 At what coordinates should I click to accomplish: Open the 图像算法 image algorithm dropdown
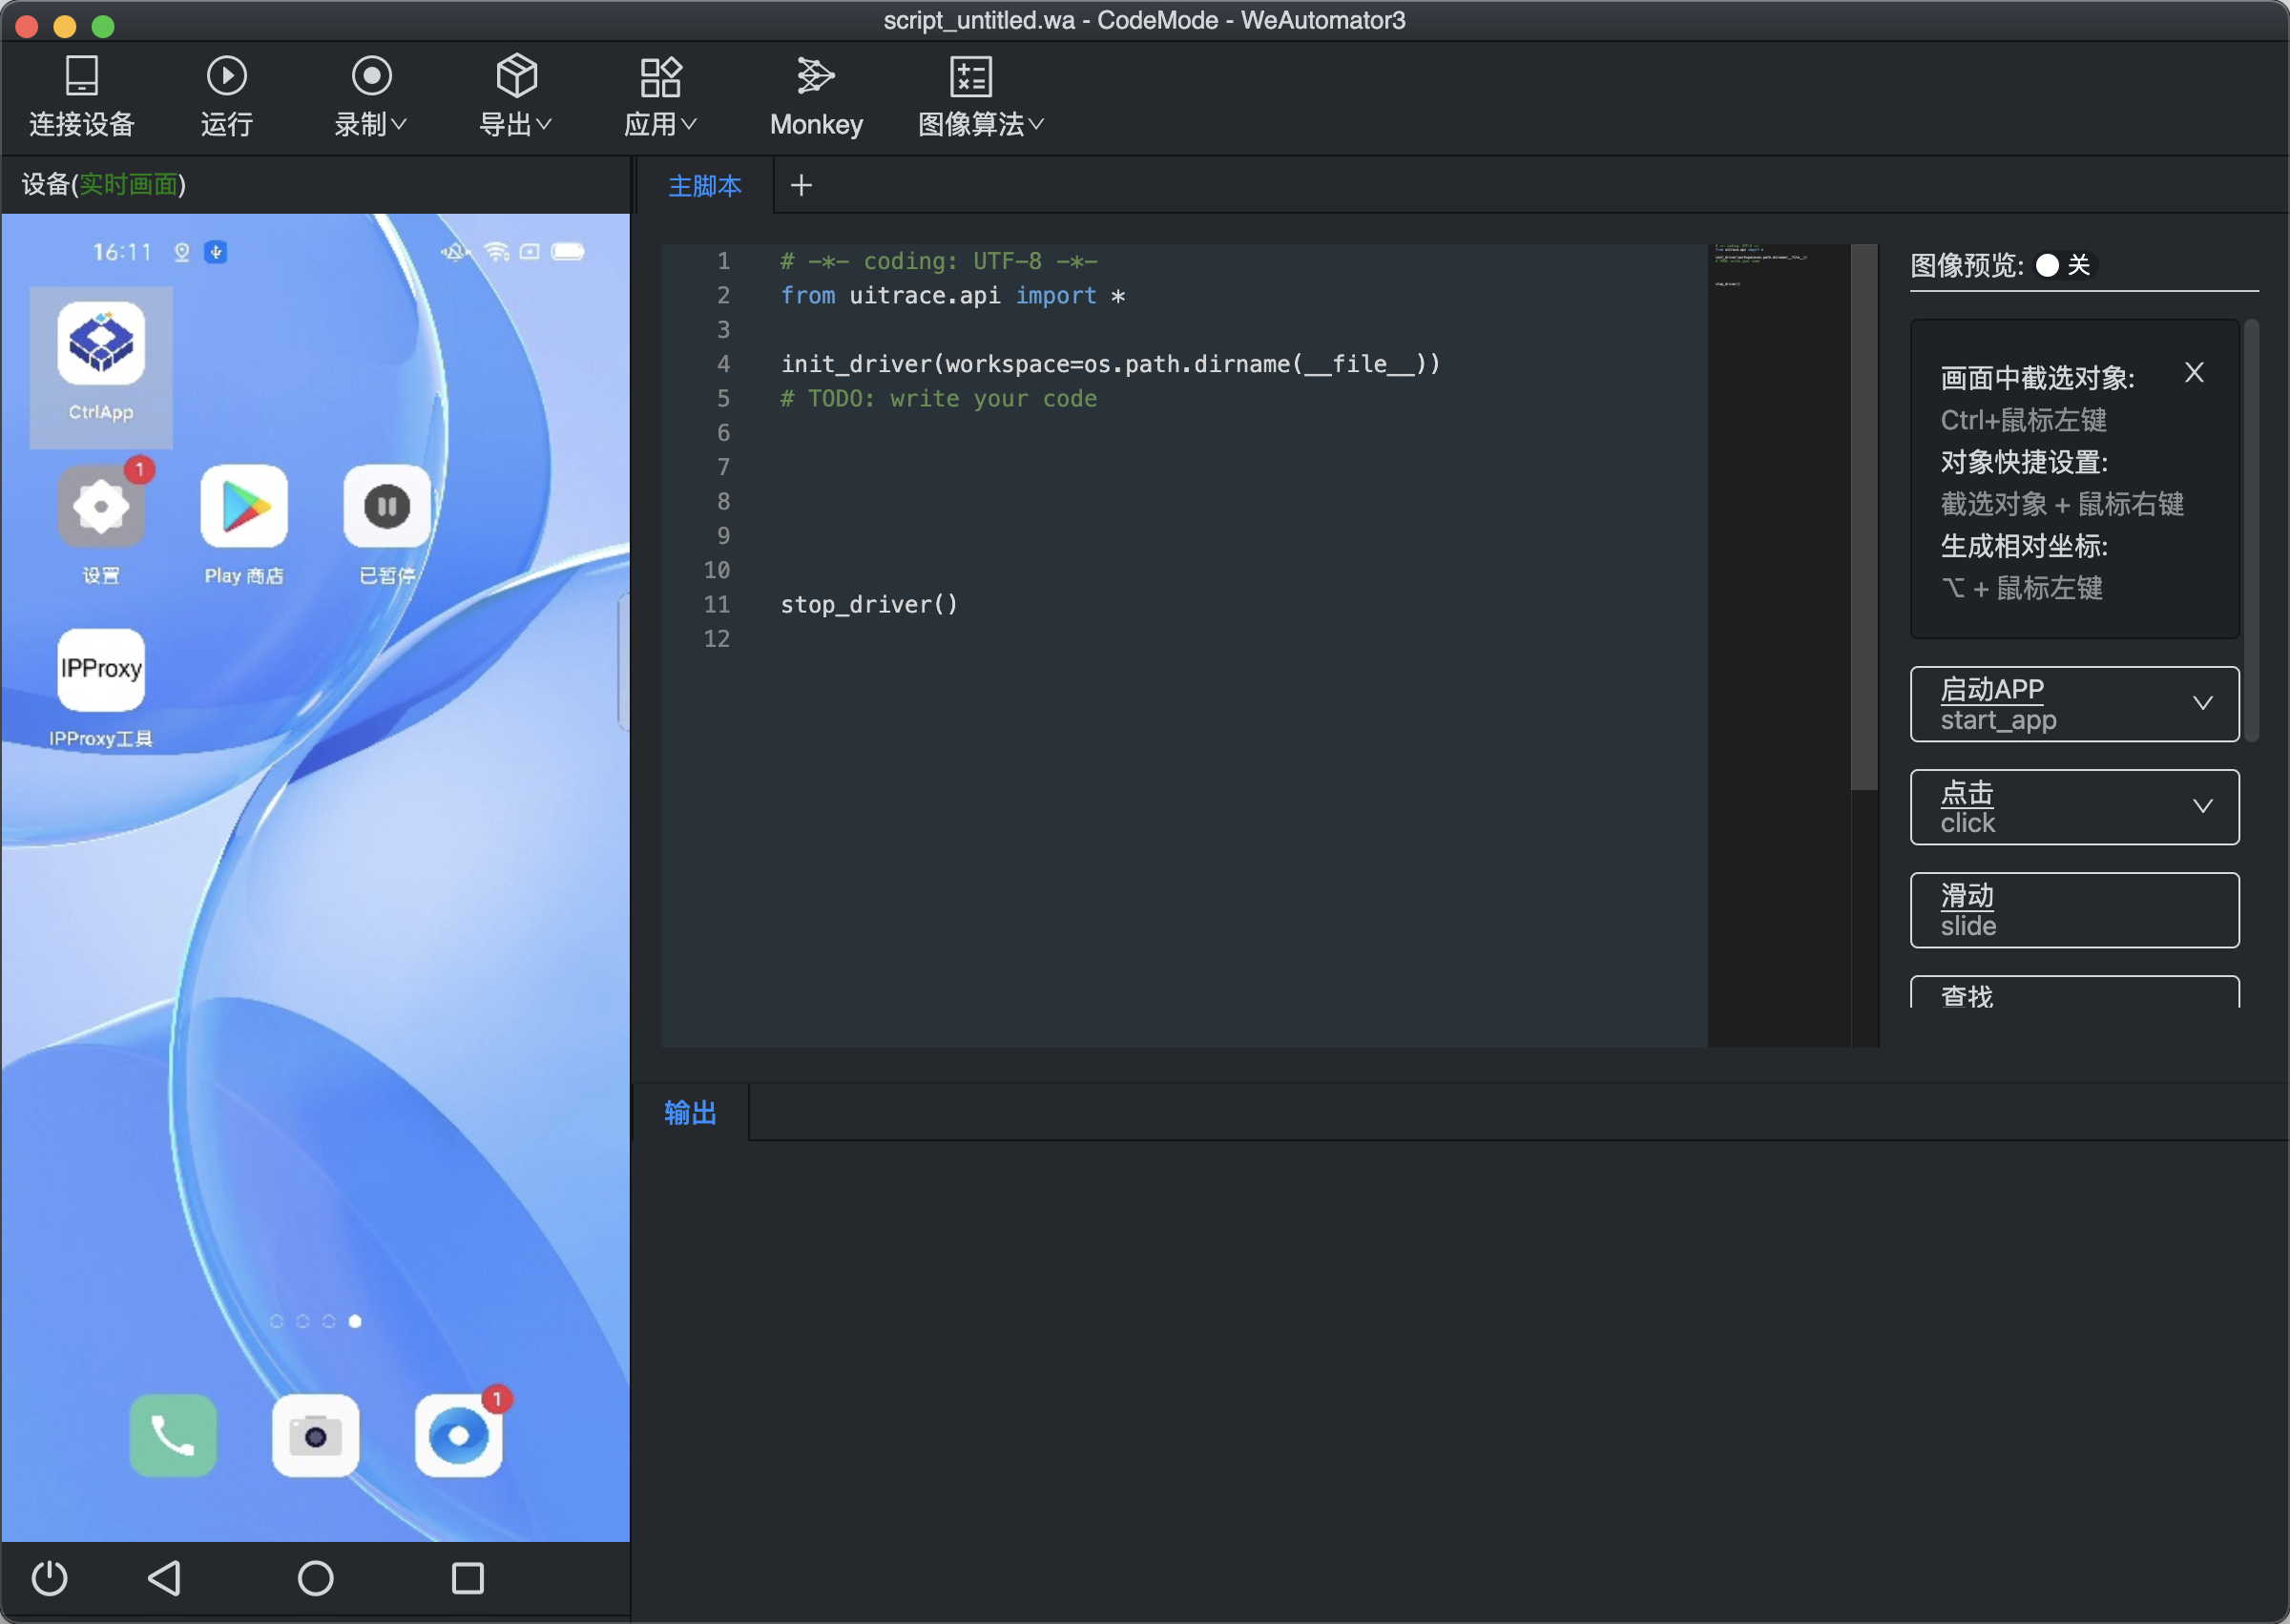coord(980,97)
